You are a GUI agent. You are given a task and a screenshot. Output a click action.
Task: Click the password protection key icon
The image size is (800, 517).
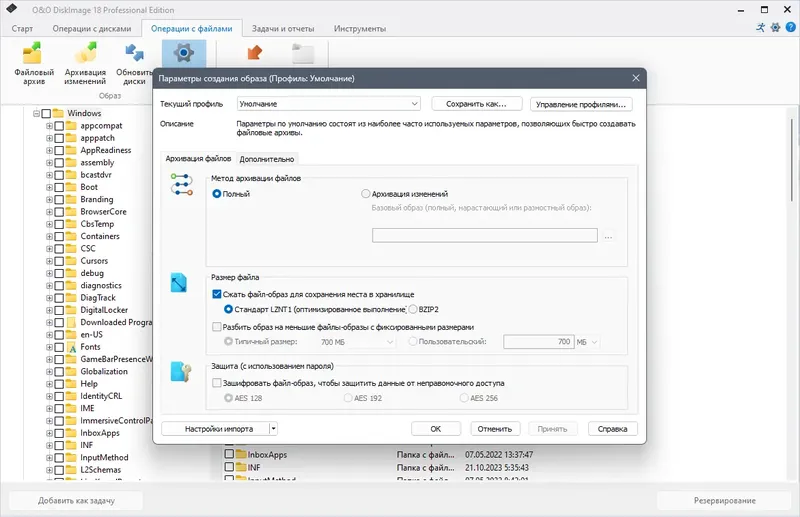click(x=181, y=372)
